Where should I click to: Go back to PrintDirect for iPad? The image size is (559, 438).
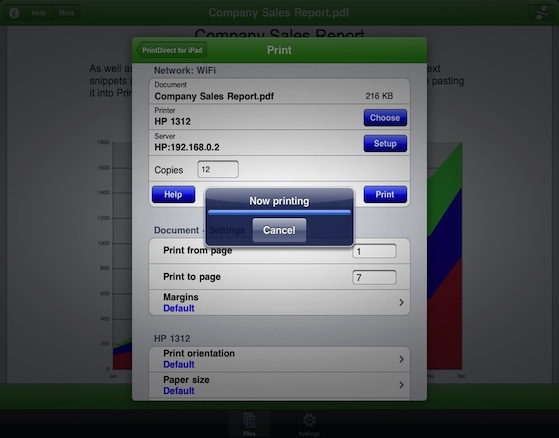coord(171,50)
